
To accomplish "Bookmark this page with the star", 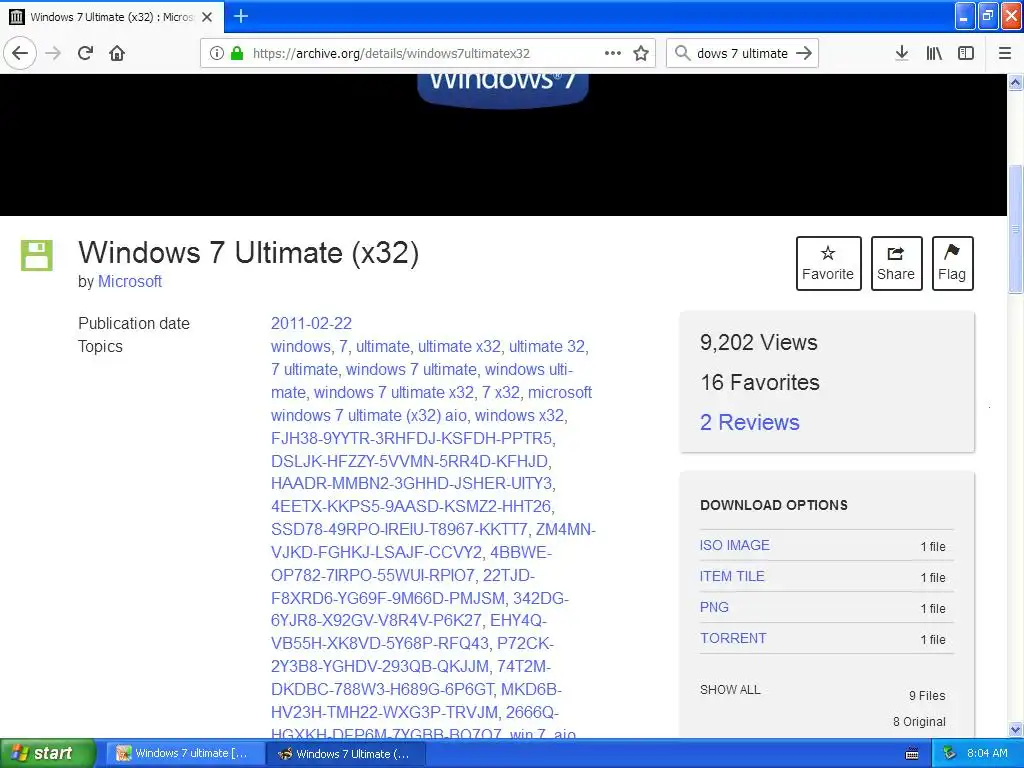I will [641, 54].
